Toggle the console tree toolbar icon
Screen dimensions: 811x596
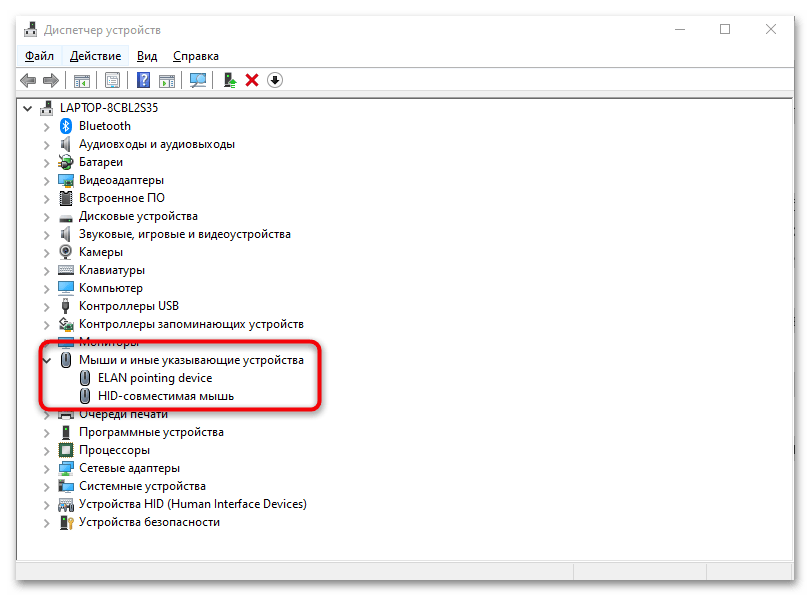(x=82, y=81)
